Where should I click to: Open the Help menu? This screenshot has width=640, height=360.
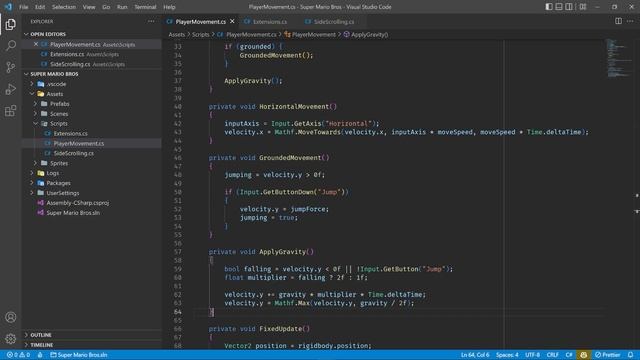coord(169,7)
